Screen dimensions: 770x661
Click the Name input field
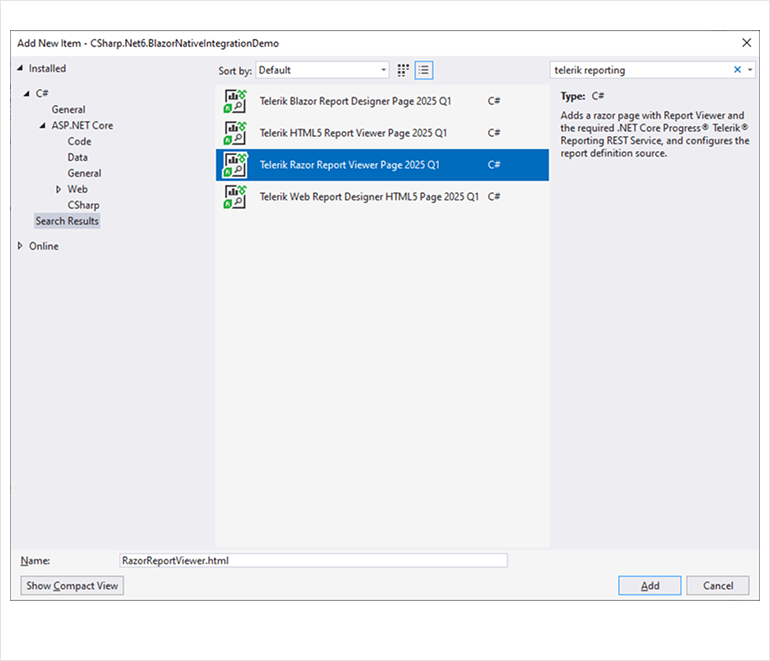[312, 561]
